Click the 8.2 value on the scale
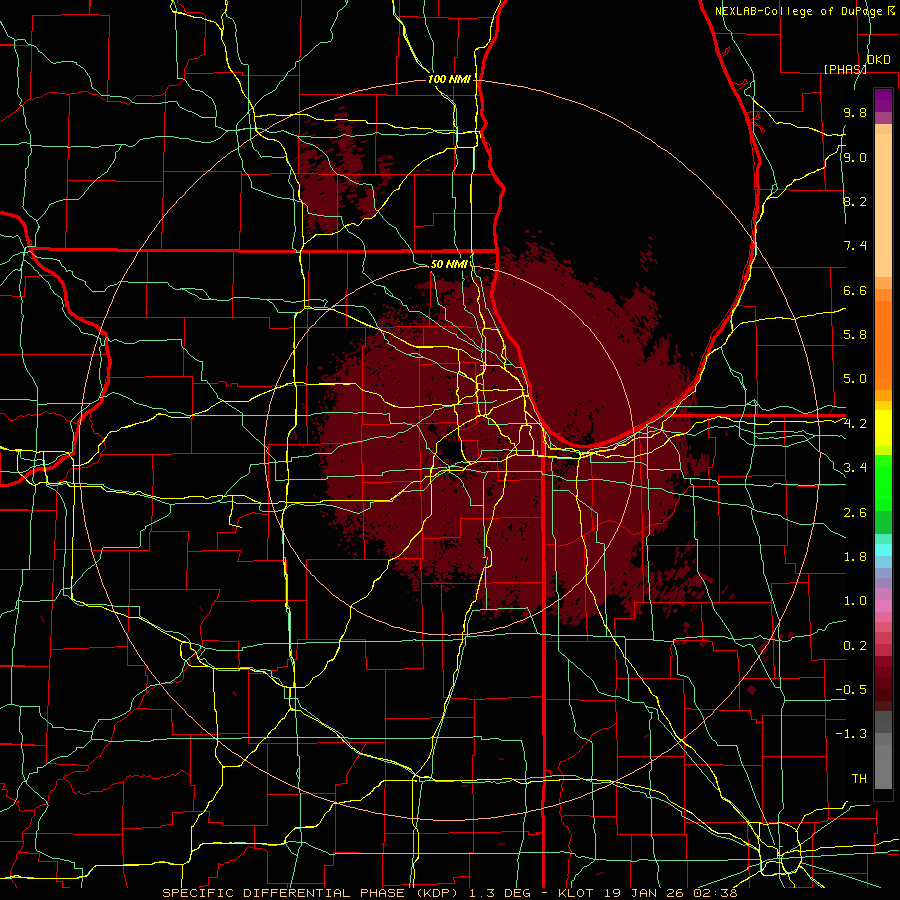This screenshot has height=900, width=900. (855, 202)
